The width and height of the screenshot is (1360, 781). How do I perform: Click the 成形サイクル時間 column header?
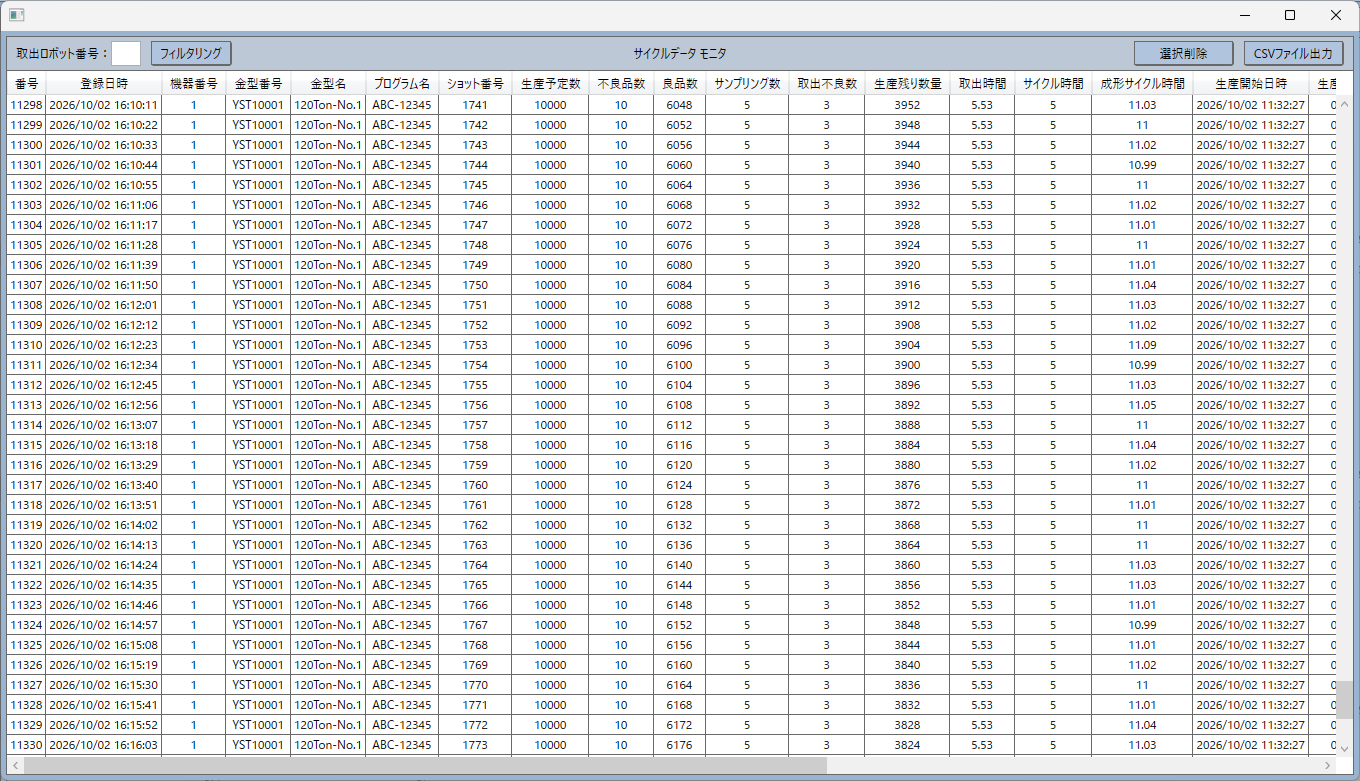1142,84
